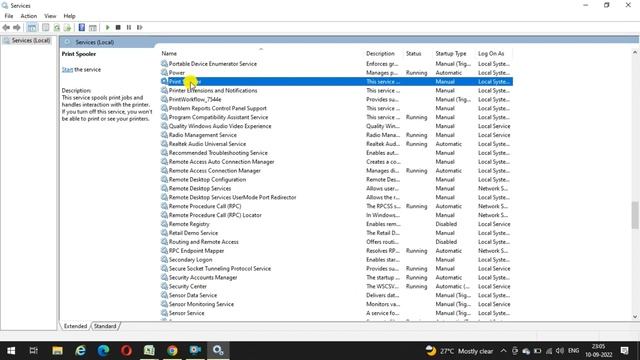
Task: Switch to the Extended tab
Action: click(76, 326)
